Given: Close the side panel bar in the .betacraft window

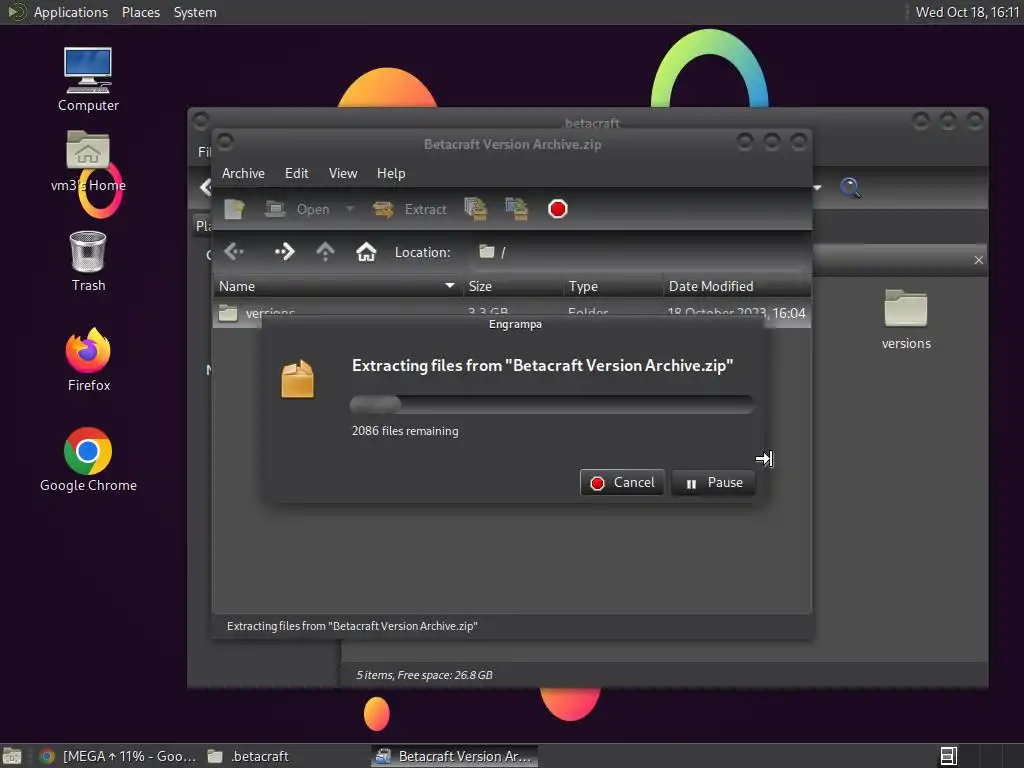Looking at the screenshot, I should (x=978, y=260).
